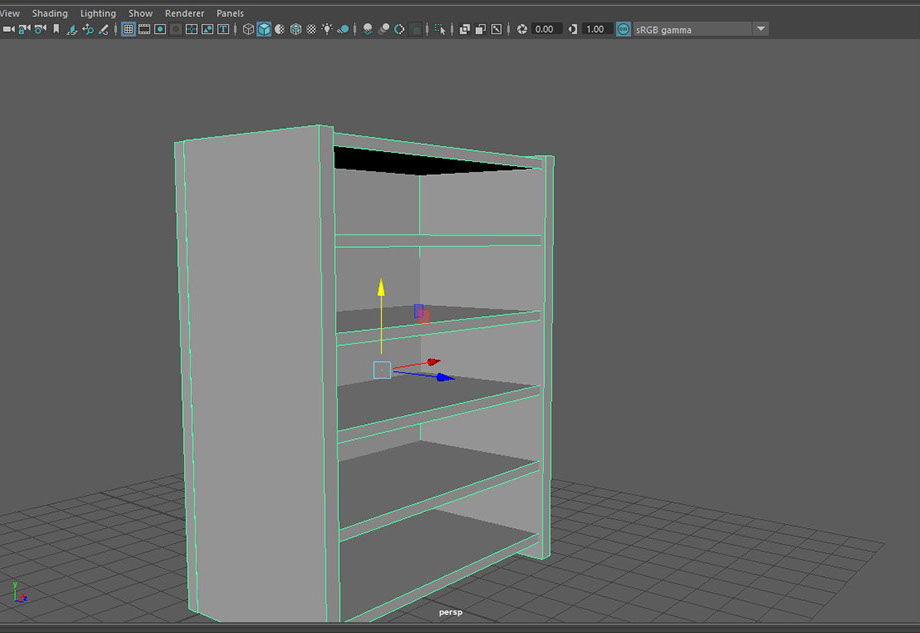920x633 pixels.
Task: Click the smooth shade all icon
Action: coord(264,29)
